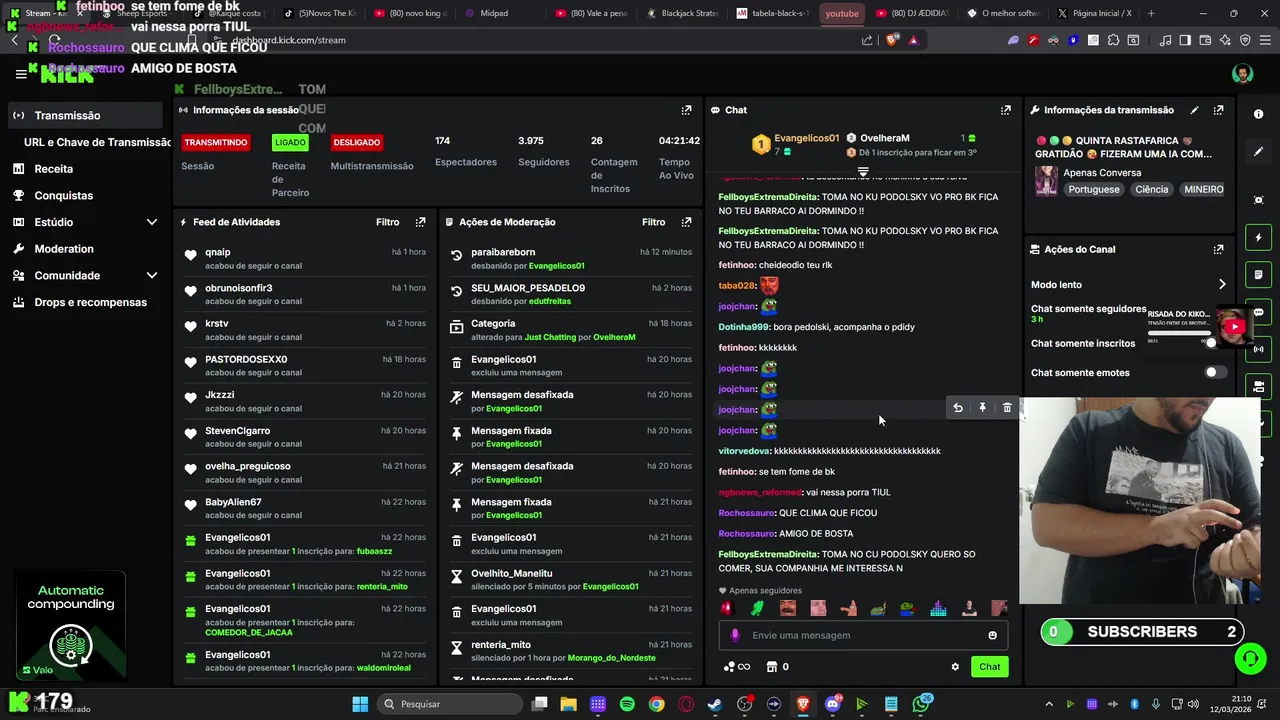Viewport: 1280px width, 720px height.
Task: Switch to the Midpad browser tab
Action: (500, 13)
